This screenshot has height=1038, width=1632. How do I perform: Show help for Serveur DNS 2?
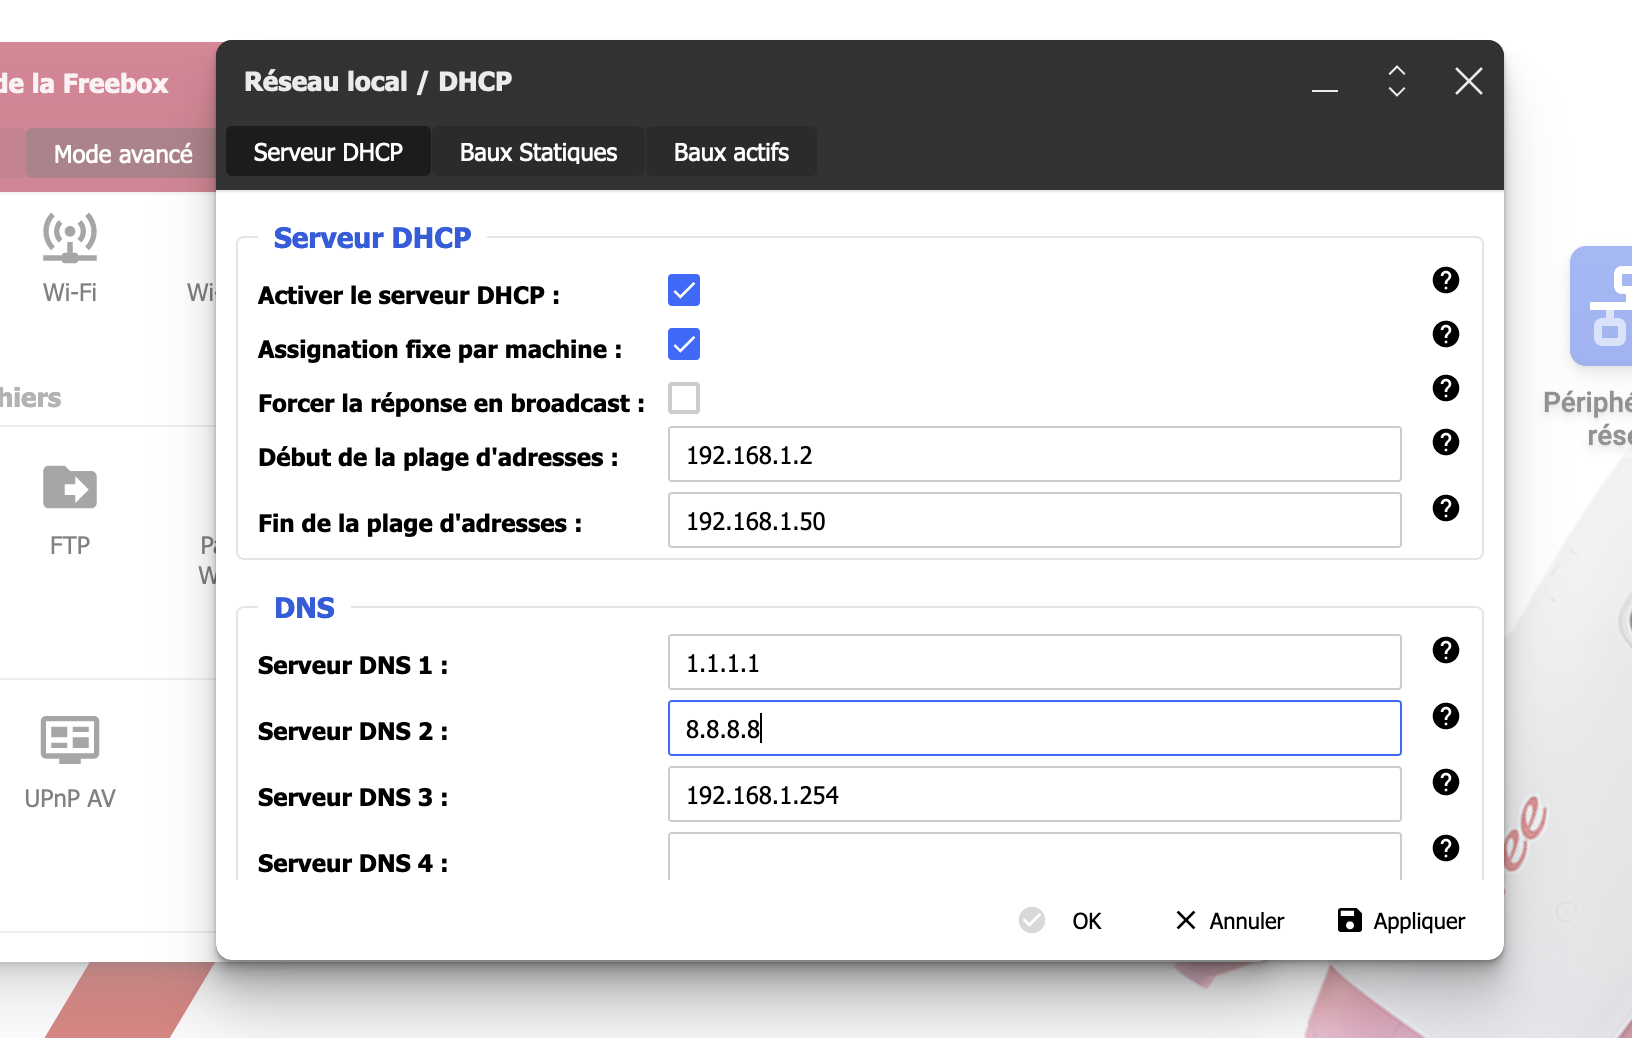(x=1445, y=716)
